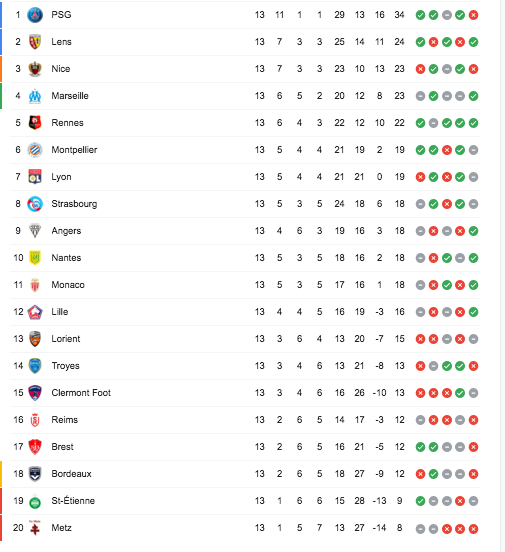Select the Nice table row points value
Screen dimensions: 505x552
tap(399, 69)
